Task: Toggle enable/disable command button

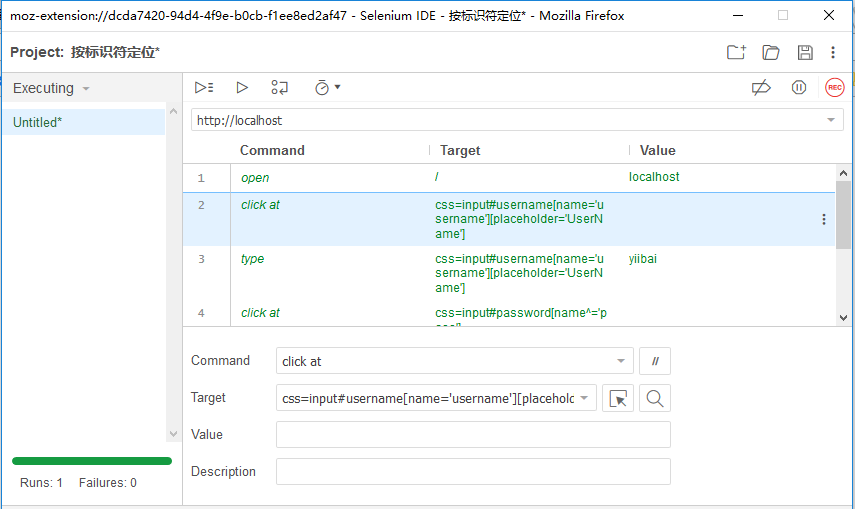Action: [x=655, y=361]
